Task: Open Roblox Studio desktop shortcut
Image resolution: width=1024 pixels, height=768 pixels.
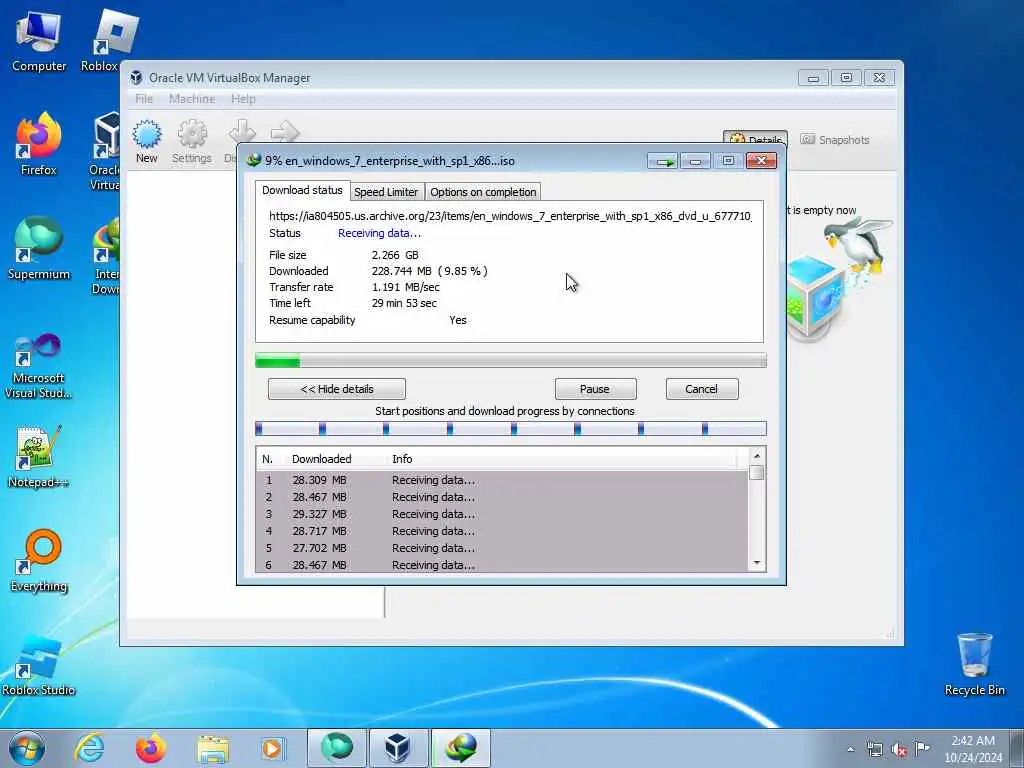Action: pos(39,665)
